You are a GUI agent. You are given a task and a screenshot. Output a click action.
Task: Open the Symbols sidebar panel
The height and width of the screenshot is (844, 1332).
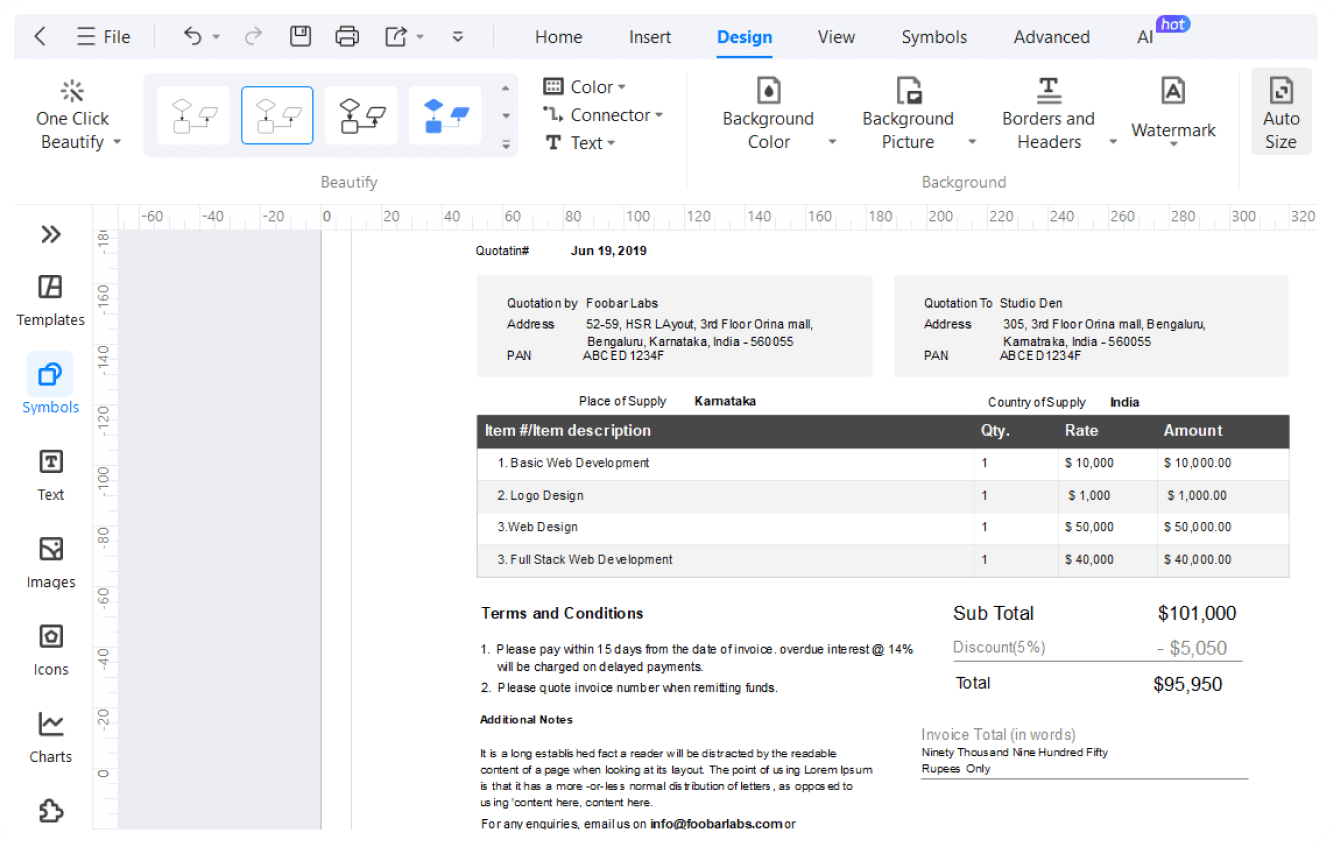50,385
